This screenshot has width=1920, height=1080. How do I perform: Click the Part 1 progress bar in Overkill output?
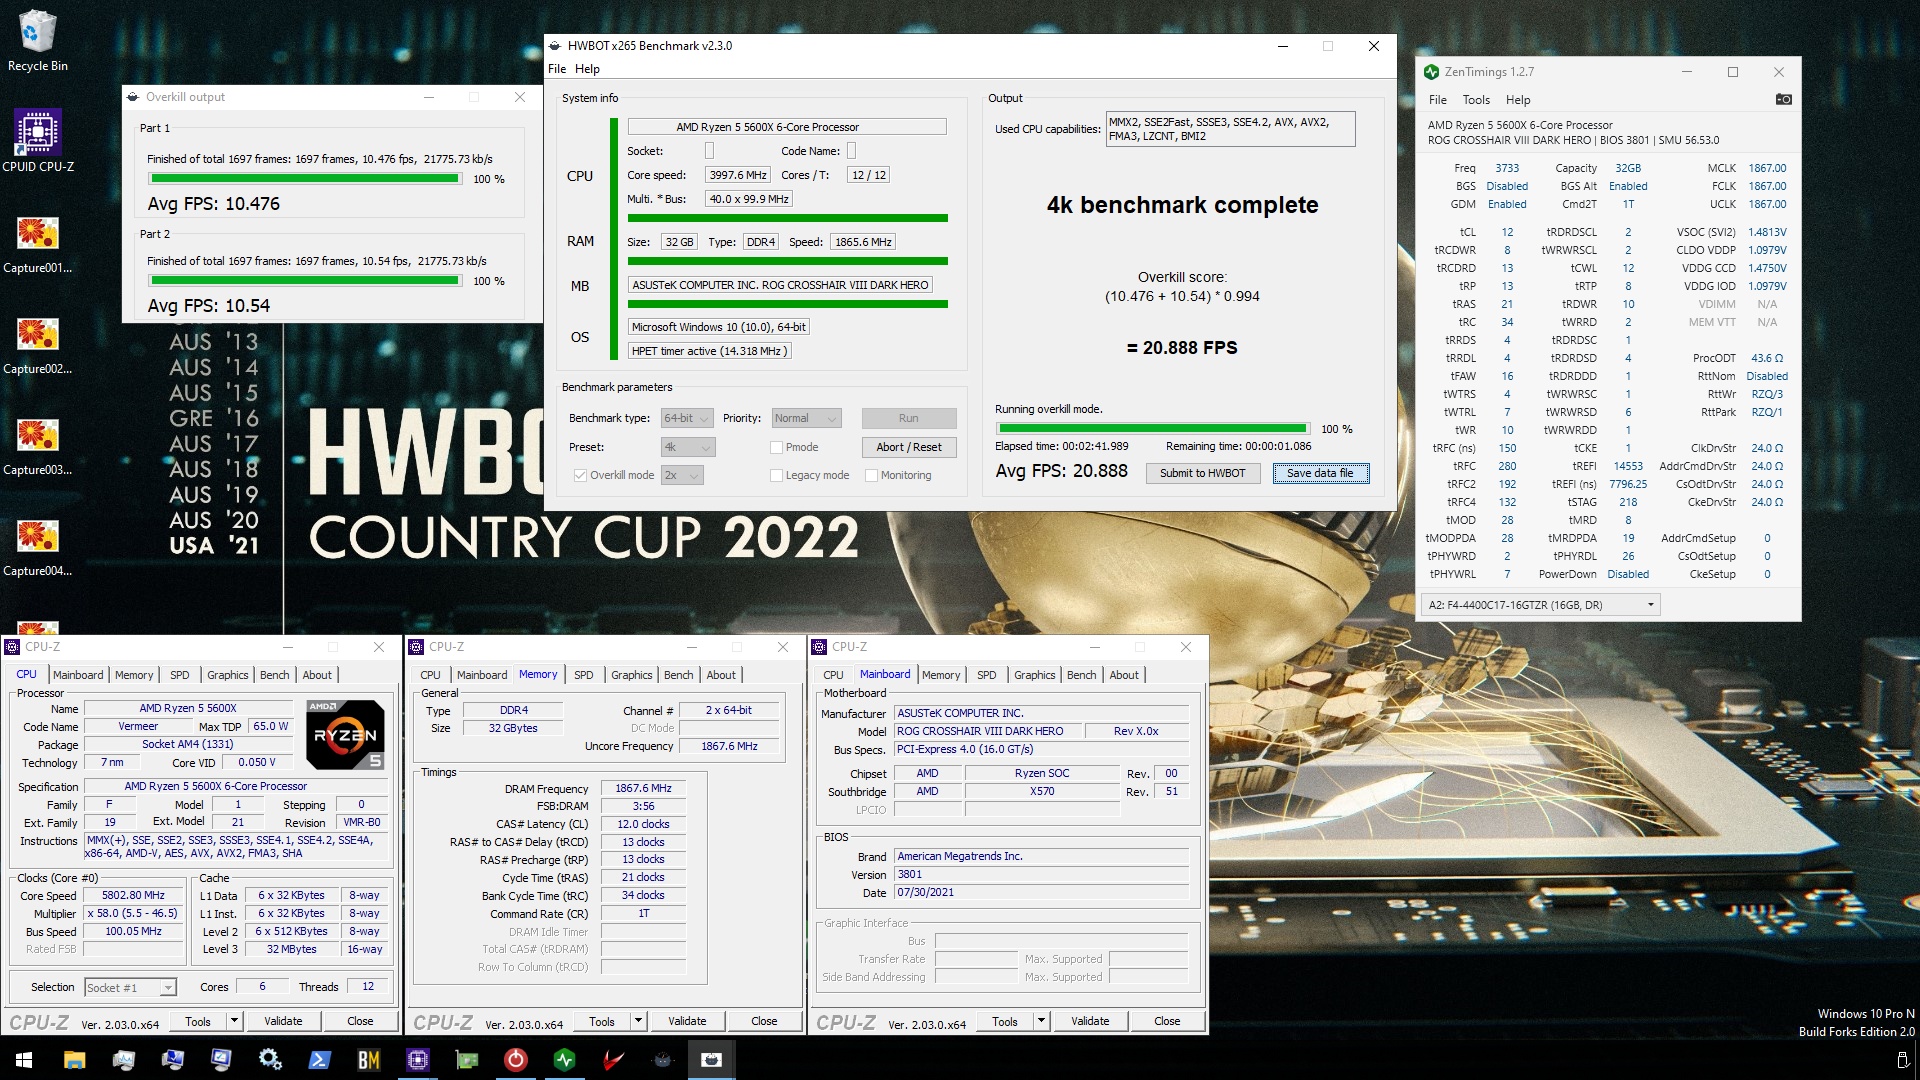click(306, 179)
